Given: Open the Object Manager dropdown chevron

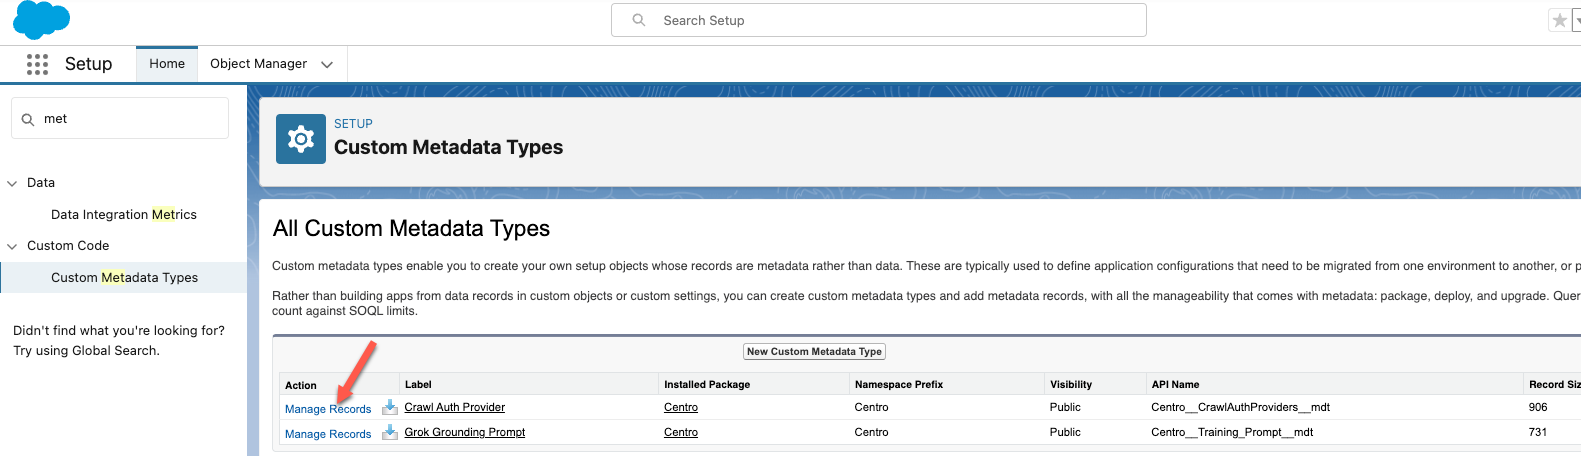Looking at the screenshot, I should (x=327, y=64).
